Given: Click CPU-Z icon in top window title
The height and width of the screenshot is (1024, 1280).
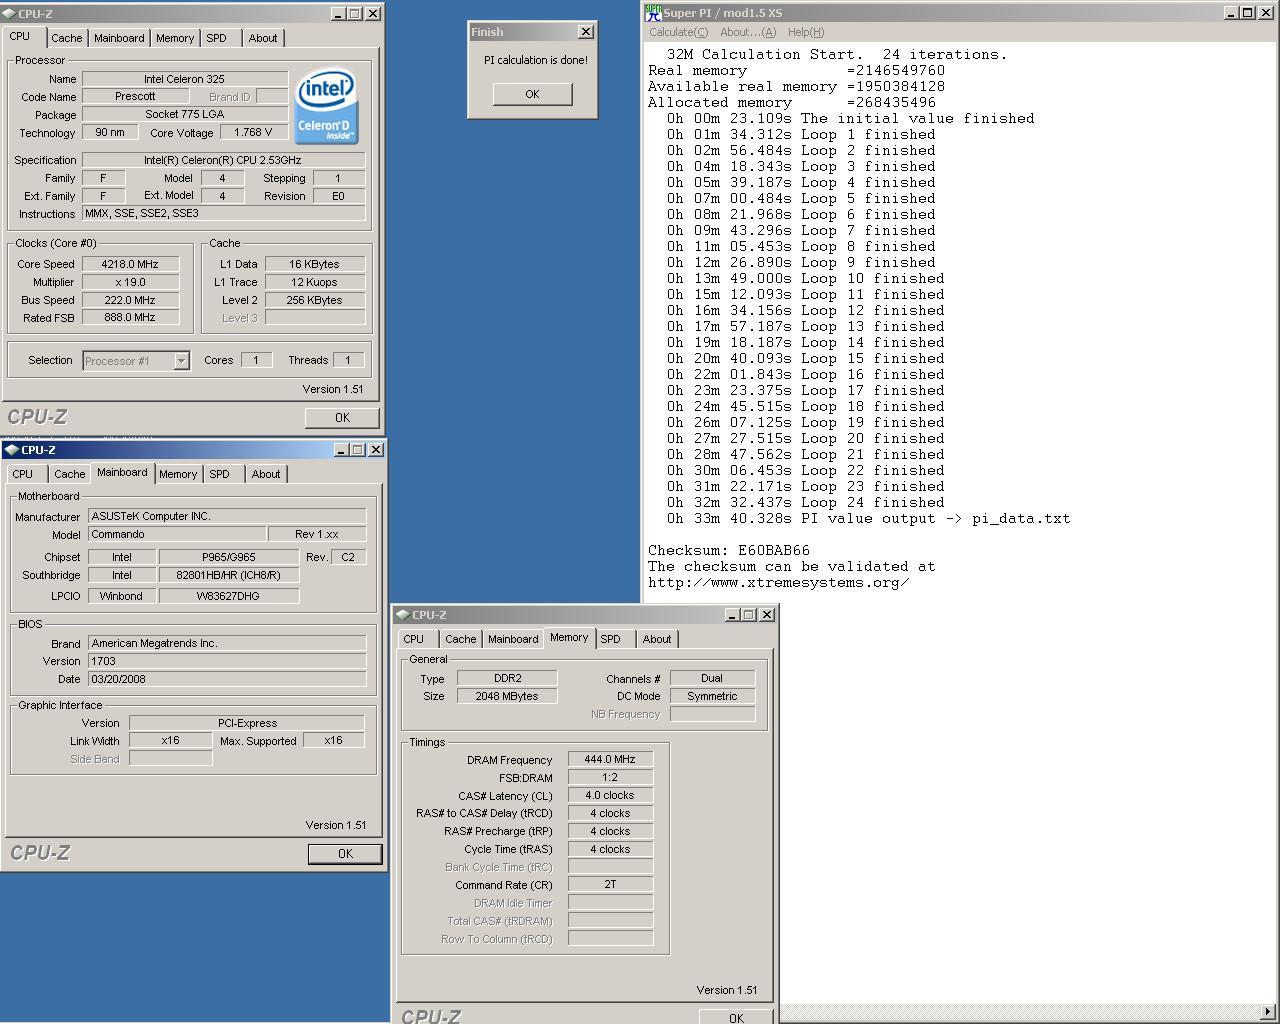Looking at the screenshot, I should 10,14.
